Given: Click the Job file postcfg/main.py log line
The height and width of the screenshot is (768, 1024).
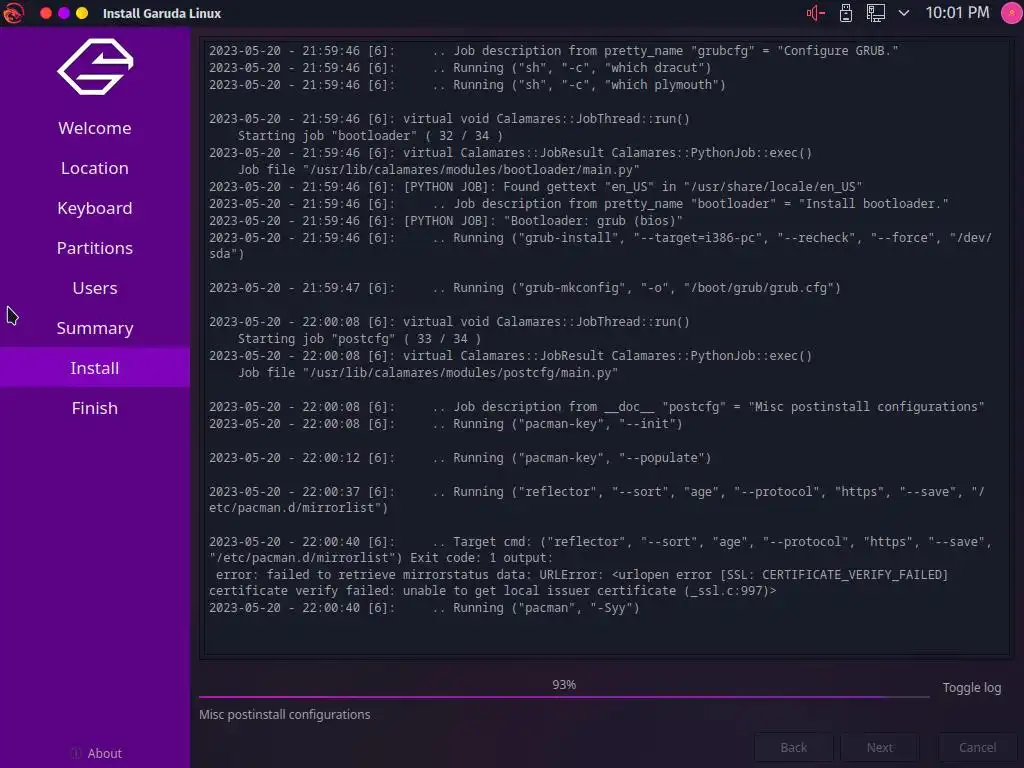Looking at the screenshot, I should pos(428,373).
